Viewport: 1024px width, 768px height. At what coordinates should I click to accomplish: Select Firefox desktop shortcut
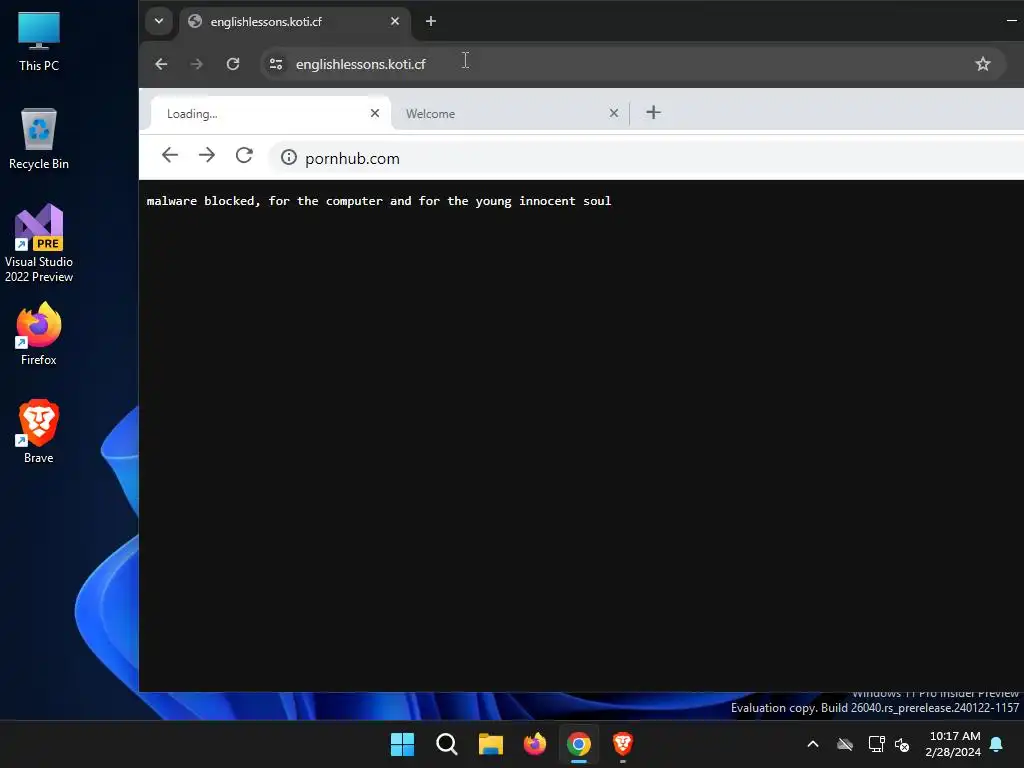tap(39, 334)
